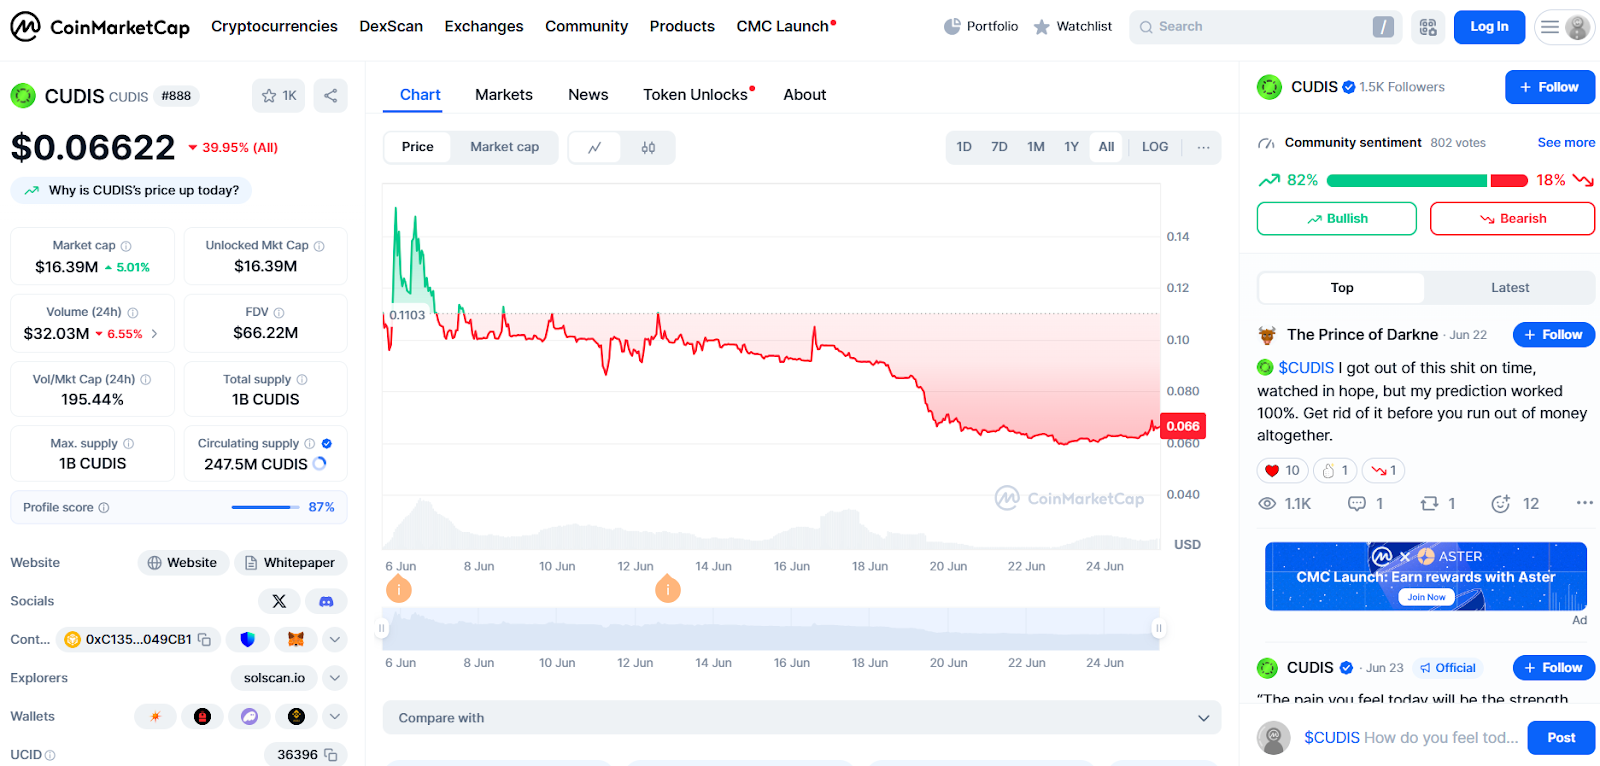Toggle LOG scale on chart

[x=1155, y=147]
